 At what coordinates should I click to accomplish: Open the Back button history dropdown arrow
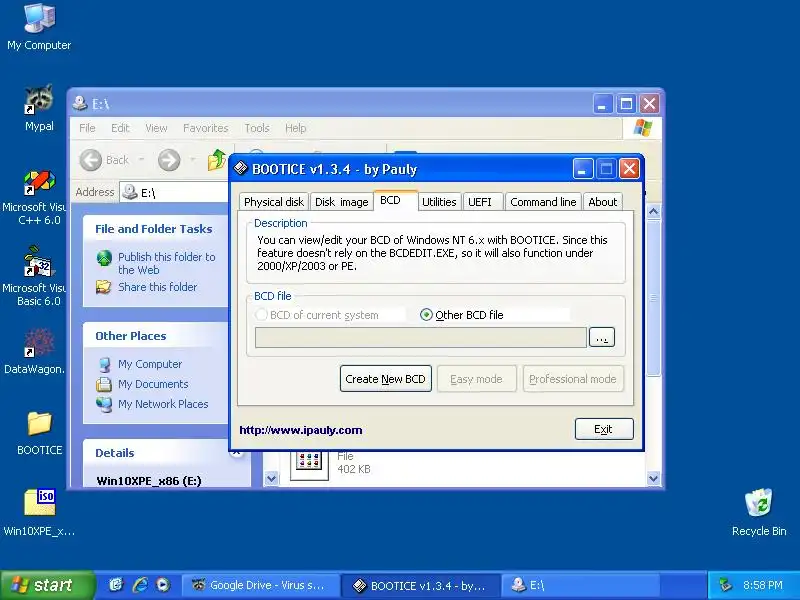click(x=141, y=160)
